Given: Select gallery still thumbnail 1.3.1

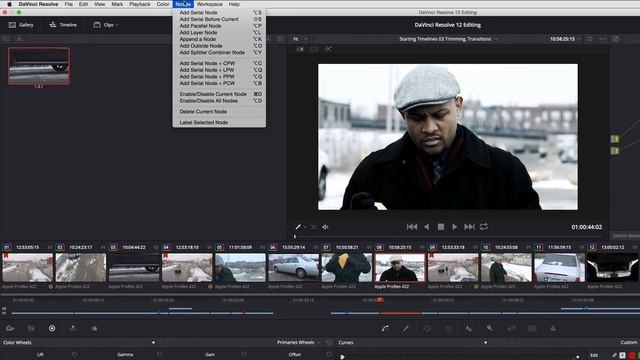Looking at the screenshot, I should 39,67.
